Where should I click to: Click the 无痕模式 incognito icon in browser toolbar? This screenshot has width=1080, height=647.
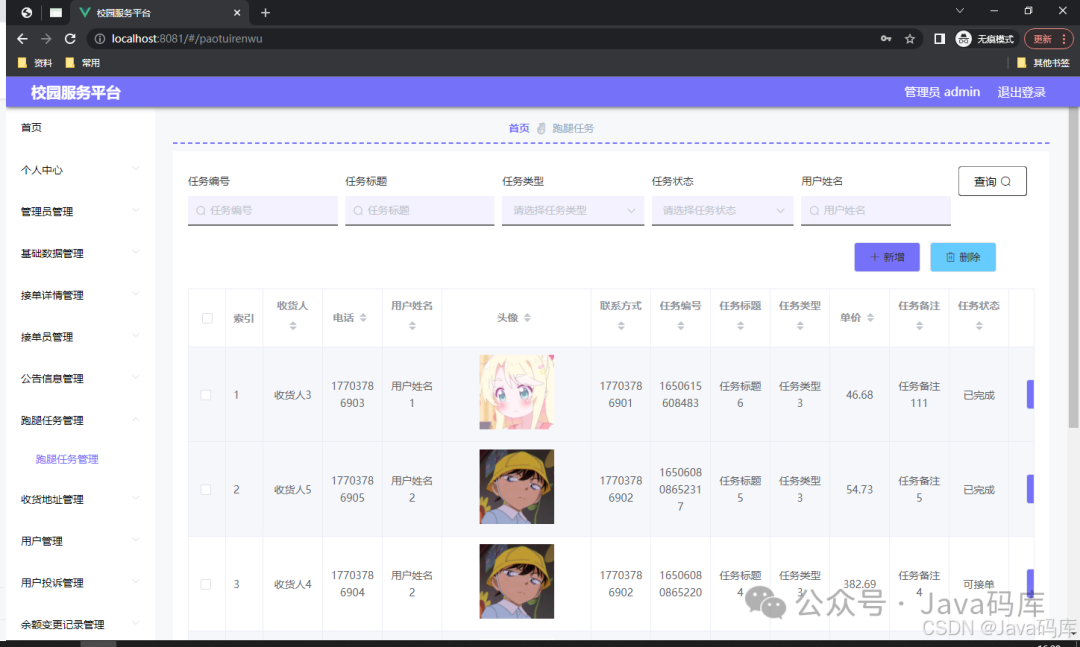(x=962, y=38)
